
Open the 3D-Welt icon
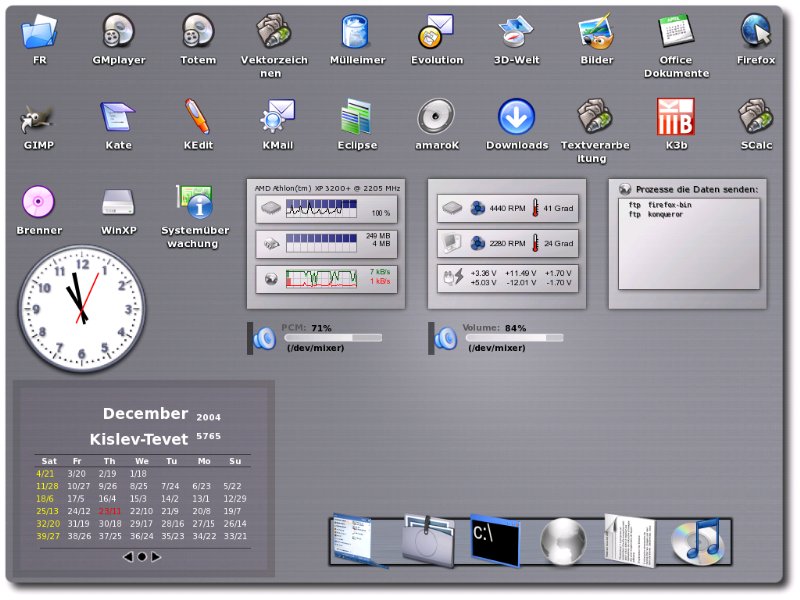tap(516, 31)
